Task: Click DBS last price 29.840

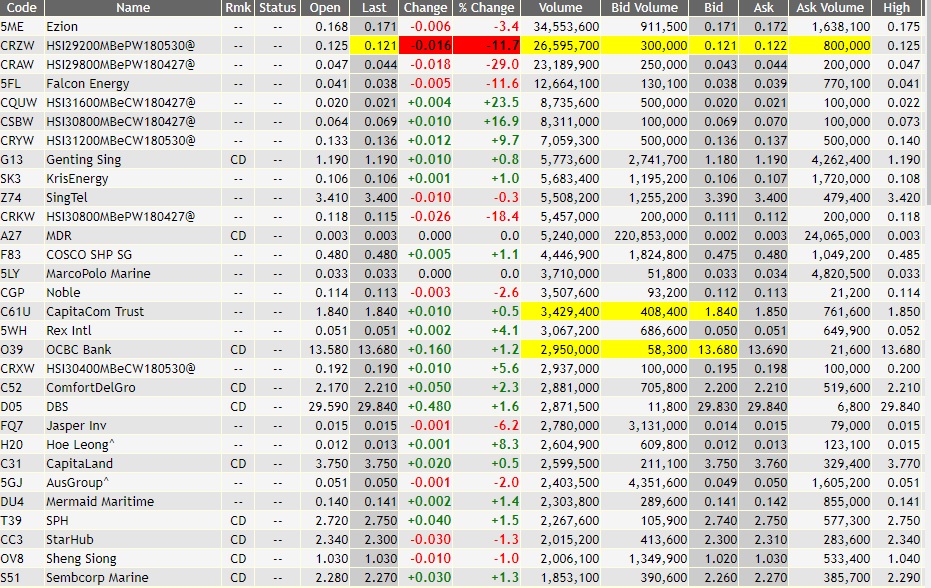Action: 378,407
